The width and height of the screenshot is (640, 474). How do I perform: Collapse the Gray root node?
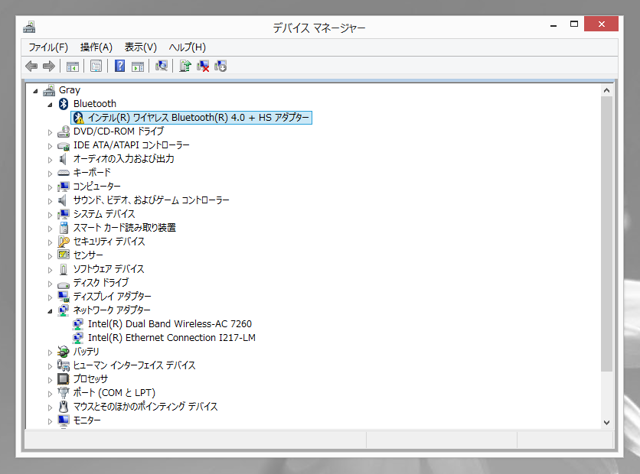36,91
